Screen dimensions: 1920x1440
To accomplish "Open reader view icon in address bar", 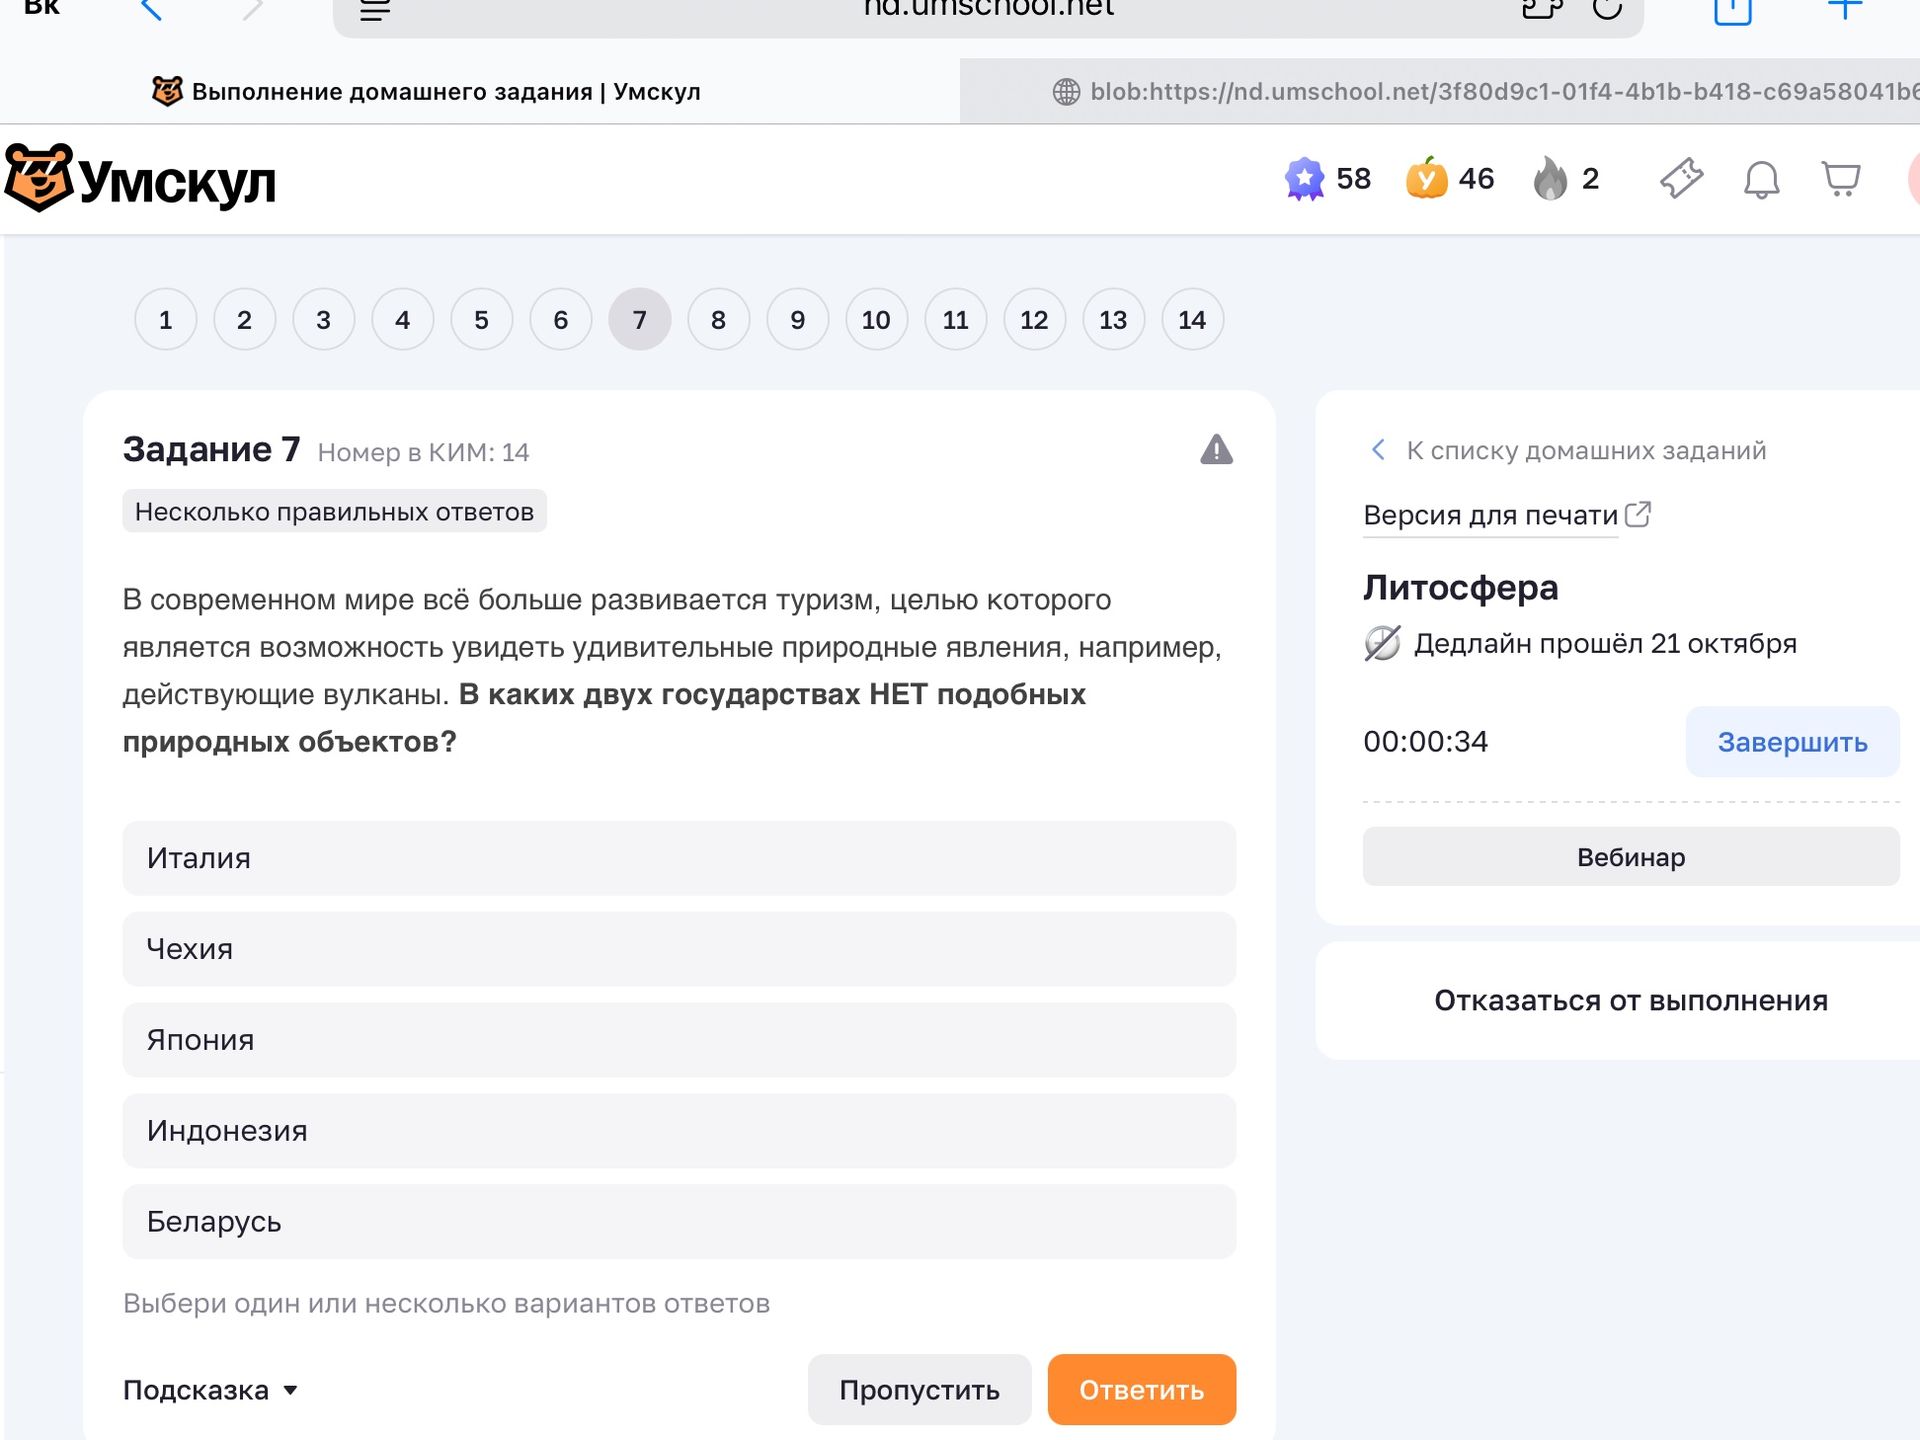I will tap(375, 10).
